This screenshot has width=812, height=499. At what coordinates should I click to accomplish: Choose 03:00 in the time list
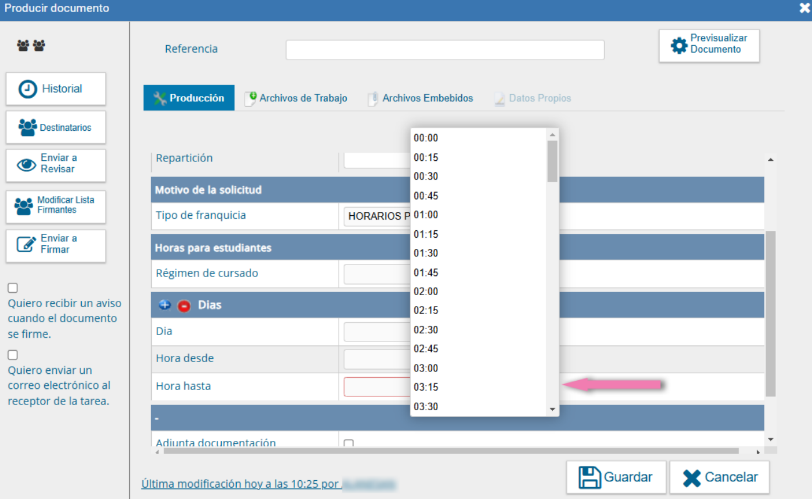427,368
